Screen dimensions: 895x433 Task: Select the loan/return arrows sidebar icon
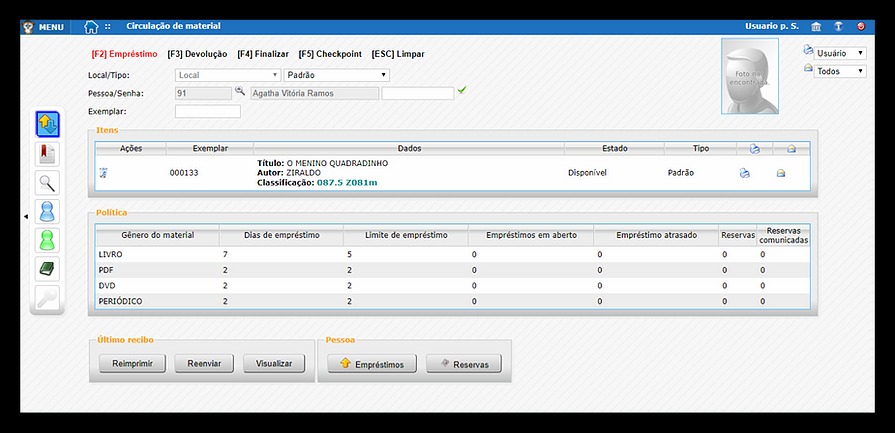coord(47,125)
